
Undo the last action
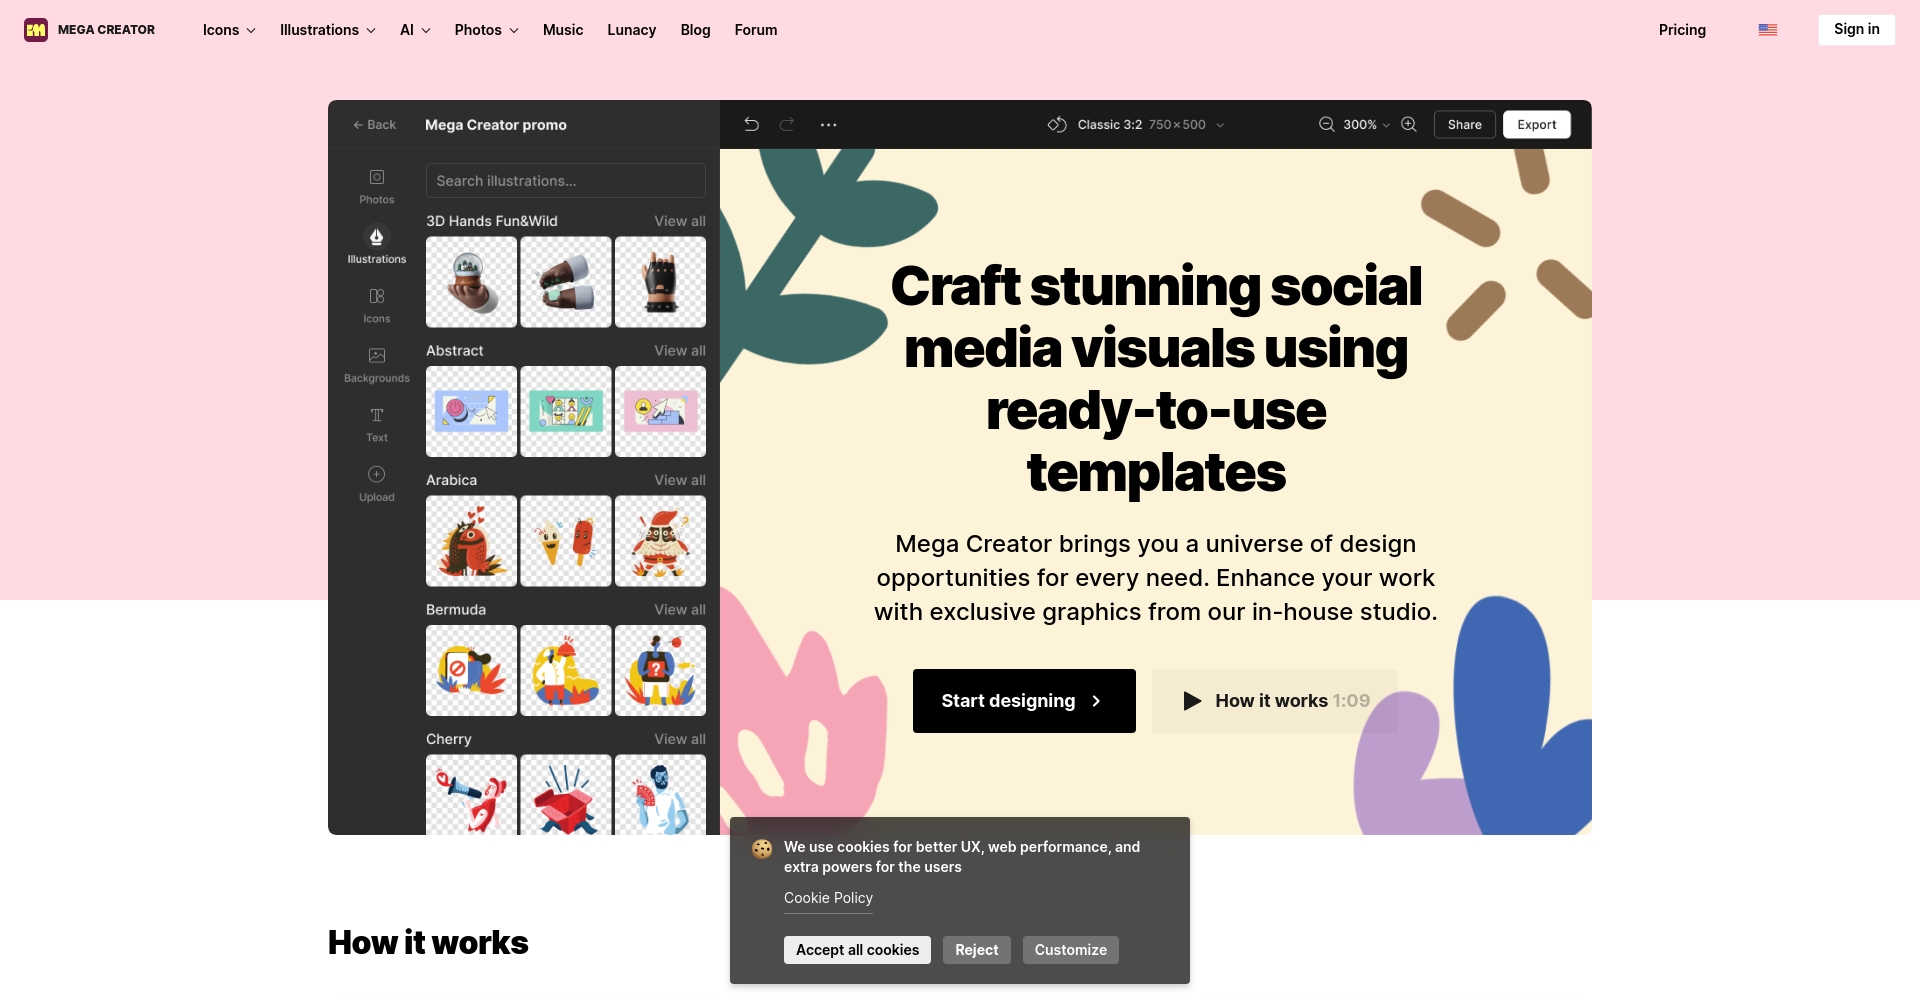point(752,124)
